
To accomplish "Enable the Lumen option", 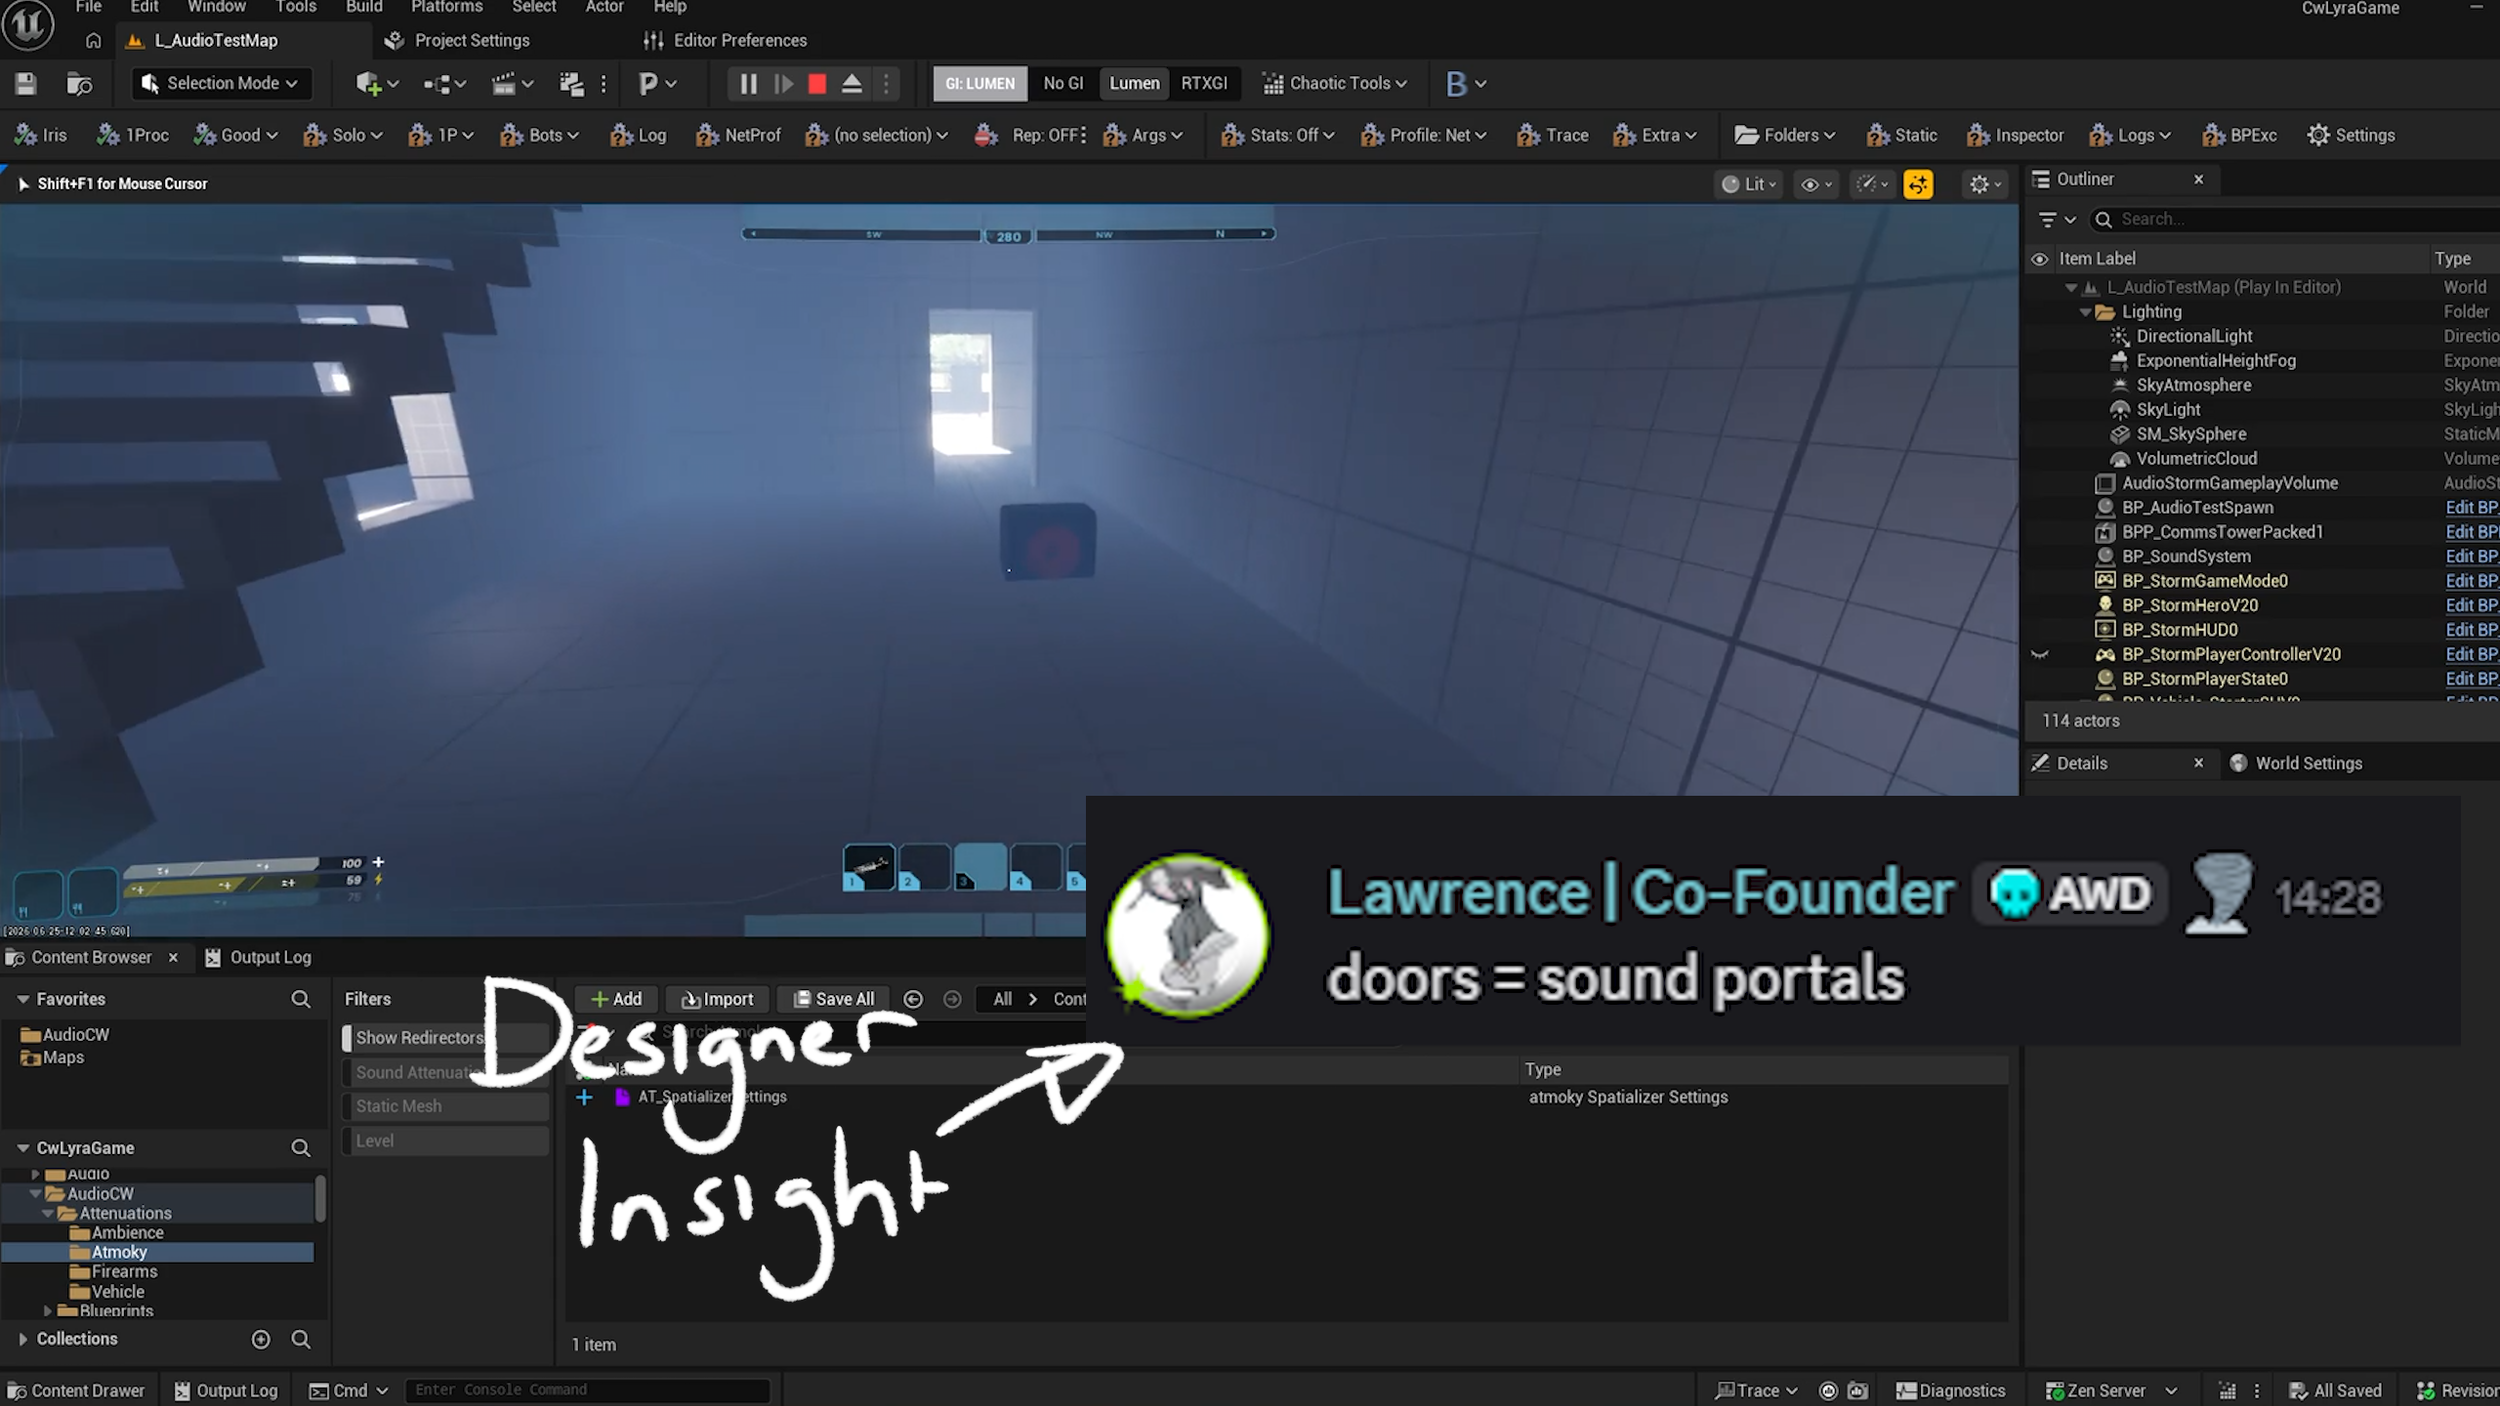I will coord(1134,84).
